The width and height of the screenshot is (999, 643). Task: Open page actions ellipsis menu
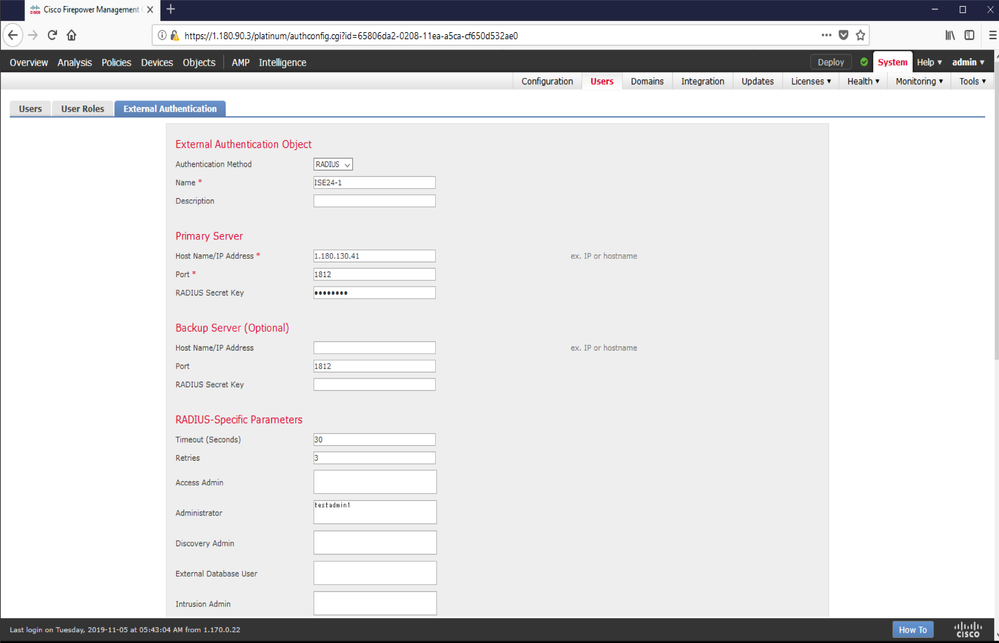(x=826, y=35)
